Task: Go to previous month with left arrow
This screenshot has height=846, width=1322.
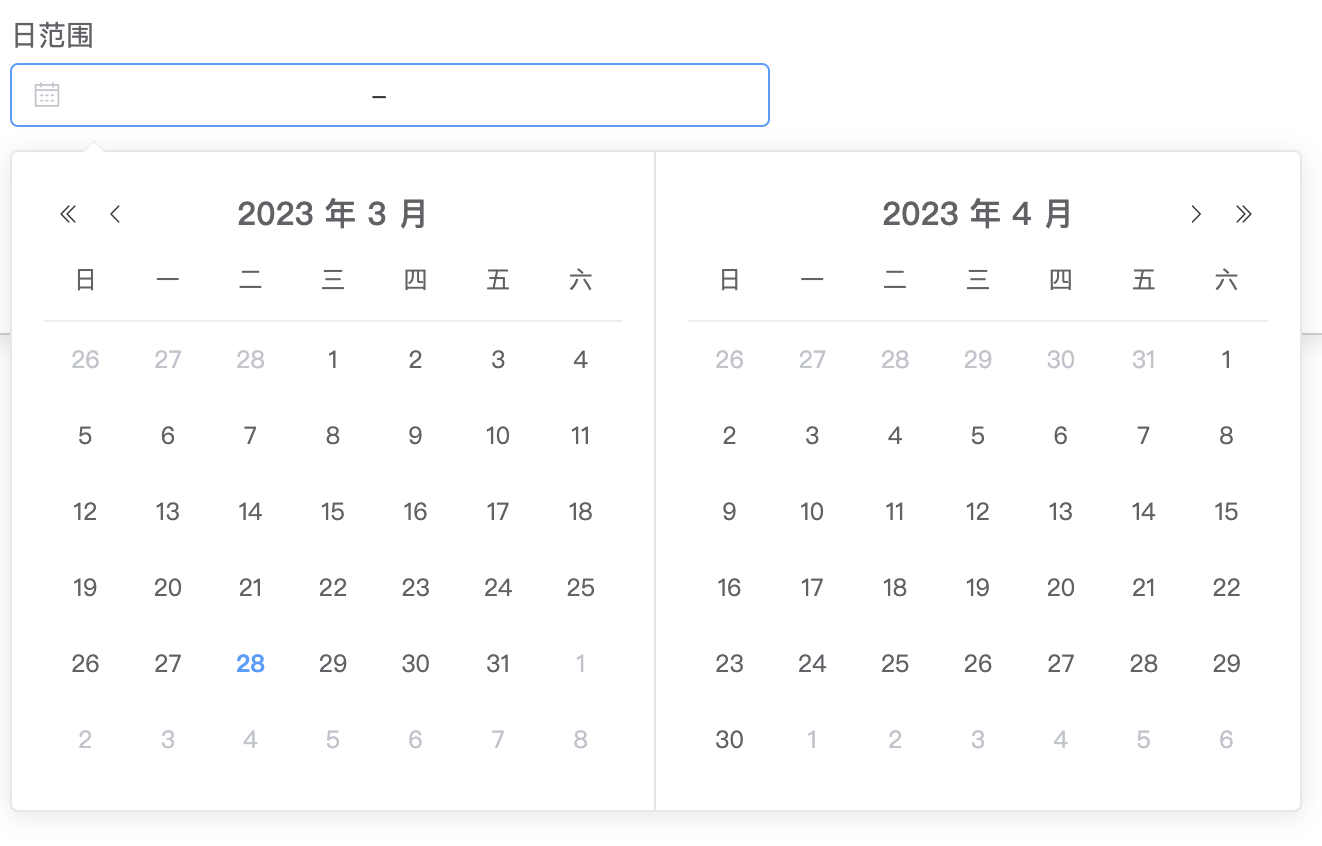Action: coord(115,213)
